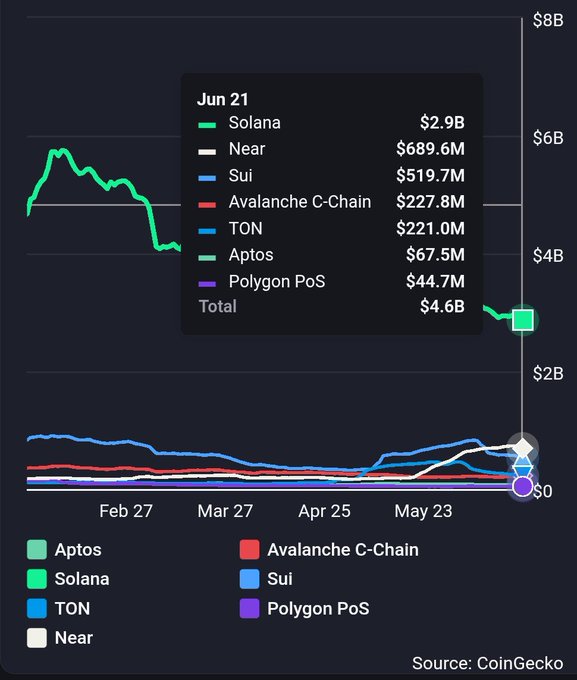Toggle the Aptos legend swatch
Screen dimensions: 577x680
tap(37, 549)
